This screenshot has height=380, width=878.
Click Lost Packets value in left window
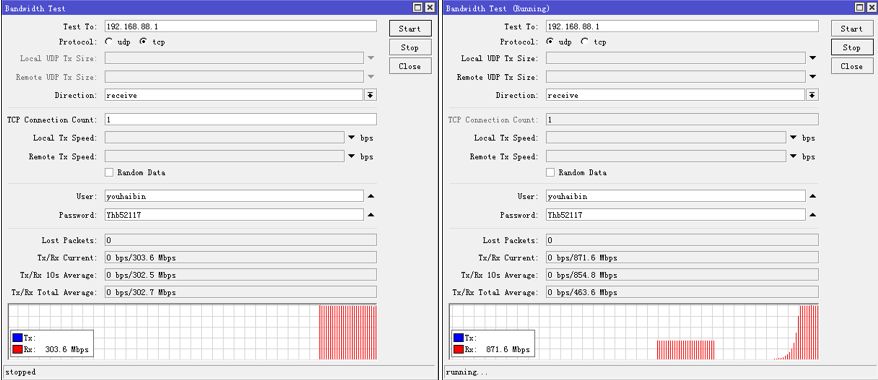[241, 240]
